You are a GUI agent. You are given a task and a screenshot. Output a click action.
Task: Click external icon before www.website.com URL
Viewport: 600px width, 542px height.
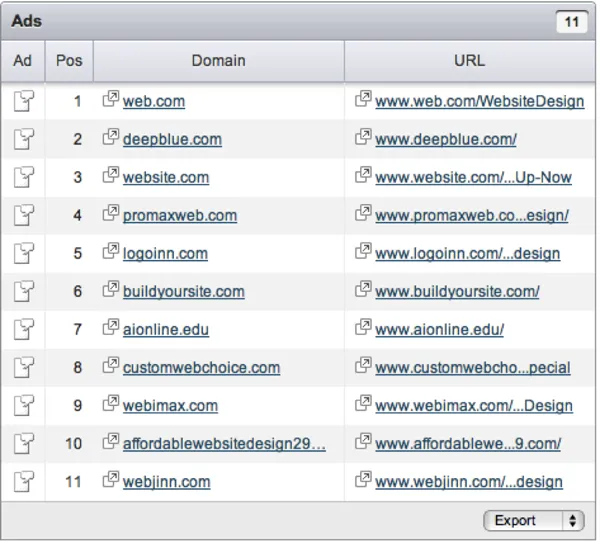[363, 176]
